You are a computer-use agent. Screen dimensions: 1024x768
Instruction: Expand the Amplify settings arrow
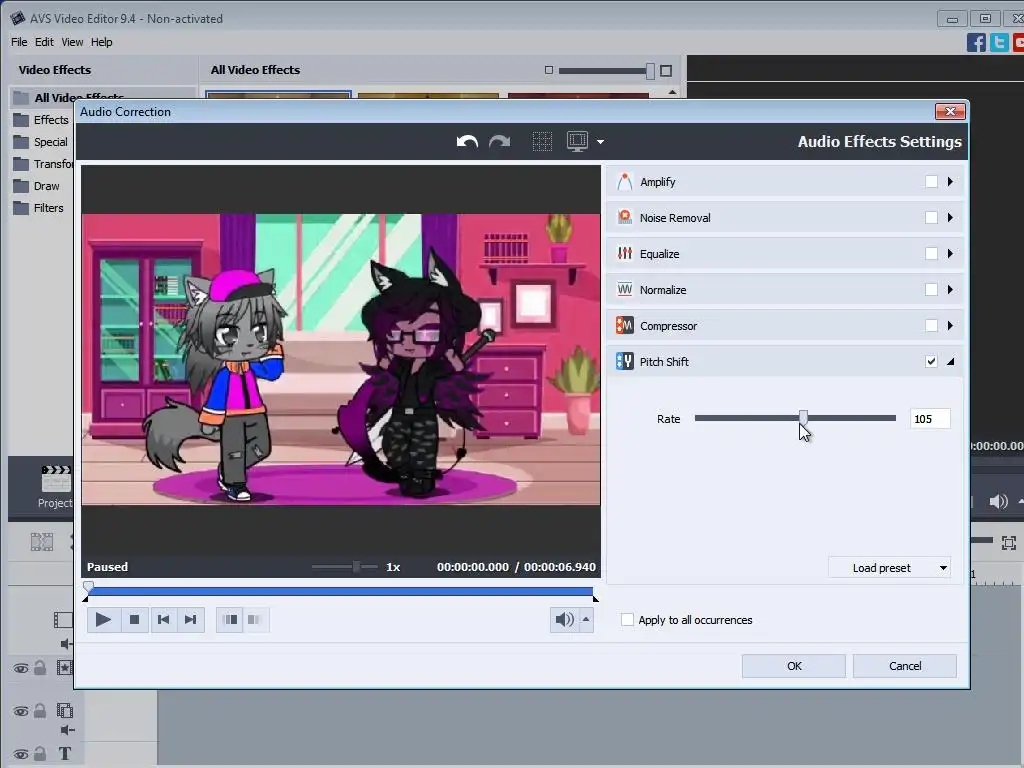(x=950, y=182)
